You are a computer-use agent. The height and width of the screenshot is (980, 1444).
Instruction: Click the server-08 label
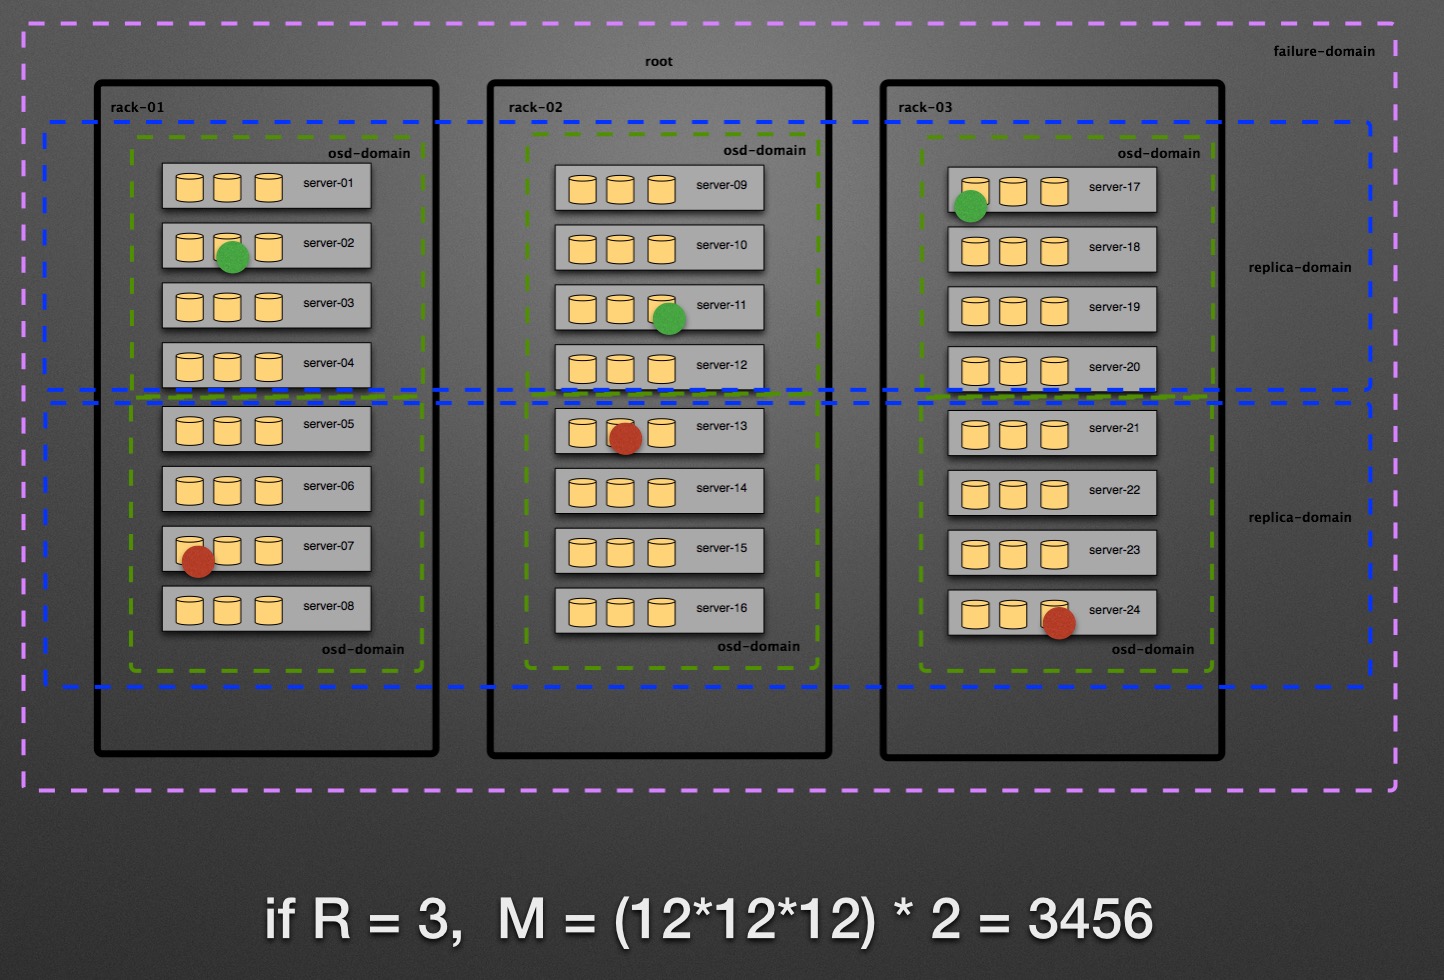(x=328, y=606)
